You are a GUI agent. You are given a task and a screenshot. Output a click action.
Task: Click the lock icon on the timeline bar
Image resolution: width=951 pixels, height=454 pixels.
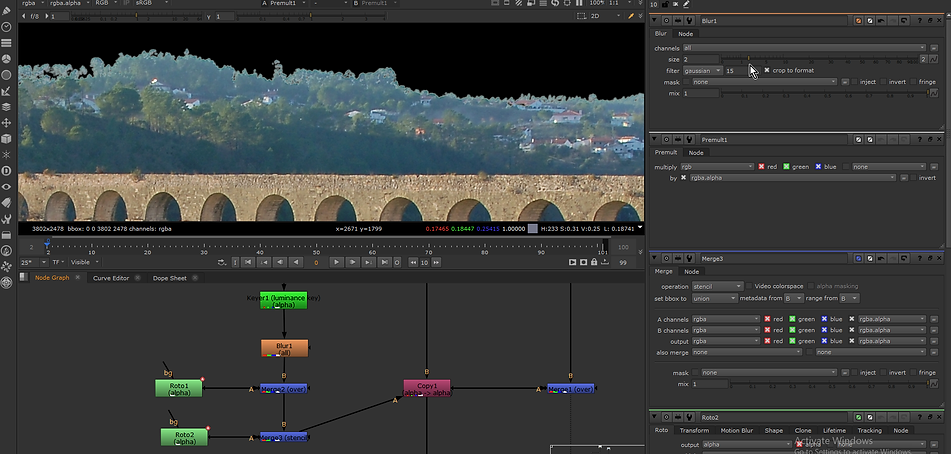pos(594,262)
